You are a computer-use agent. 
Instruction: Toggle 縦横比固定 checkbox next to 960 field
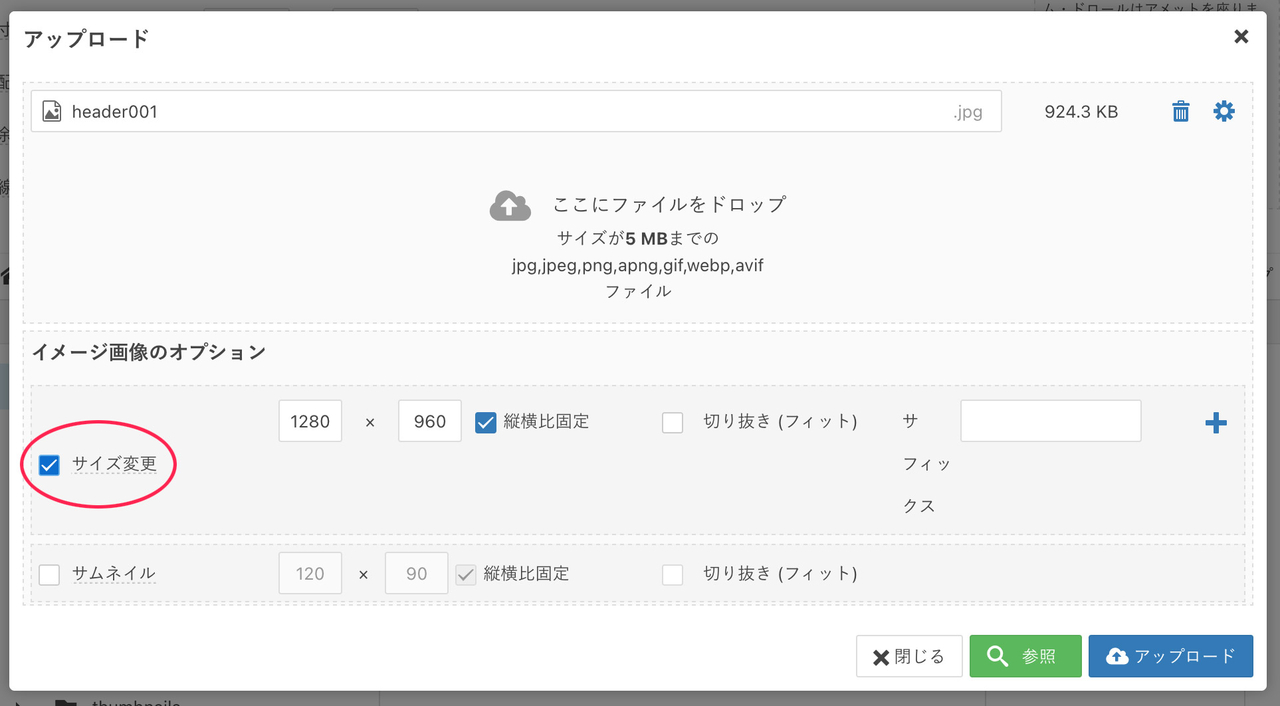485,422
